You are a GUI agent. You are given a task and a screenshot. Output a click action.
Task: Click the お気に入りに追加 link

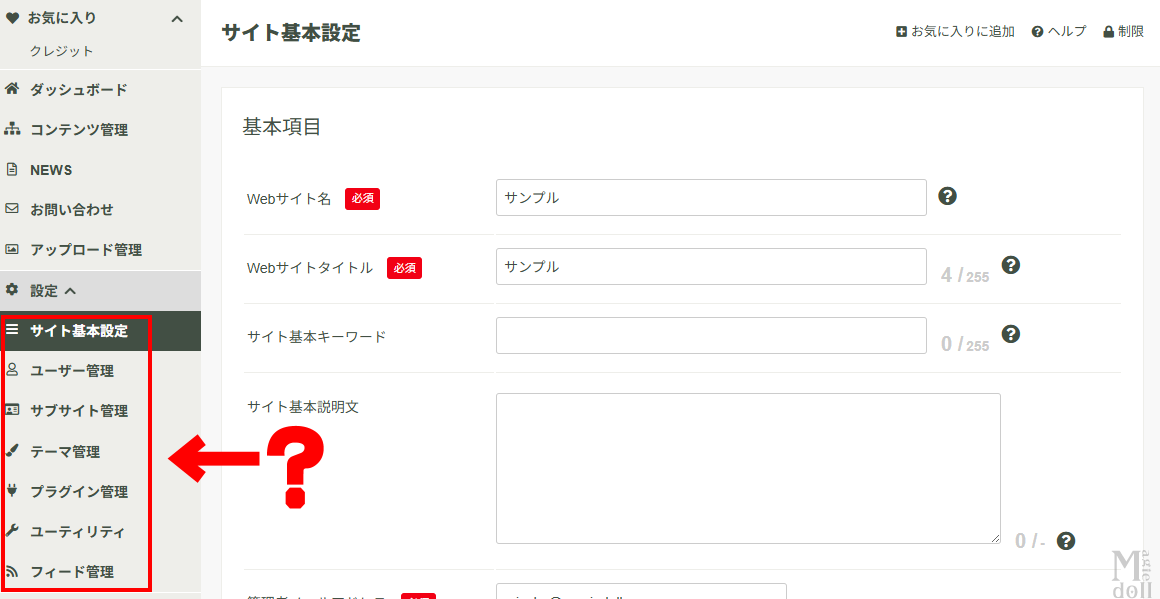tap(955, 32)
